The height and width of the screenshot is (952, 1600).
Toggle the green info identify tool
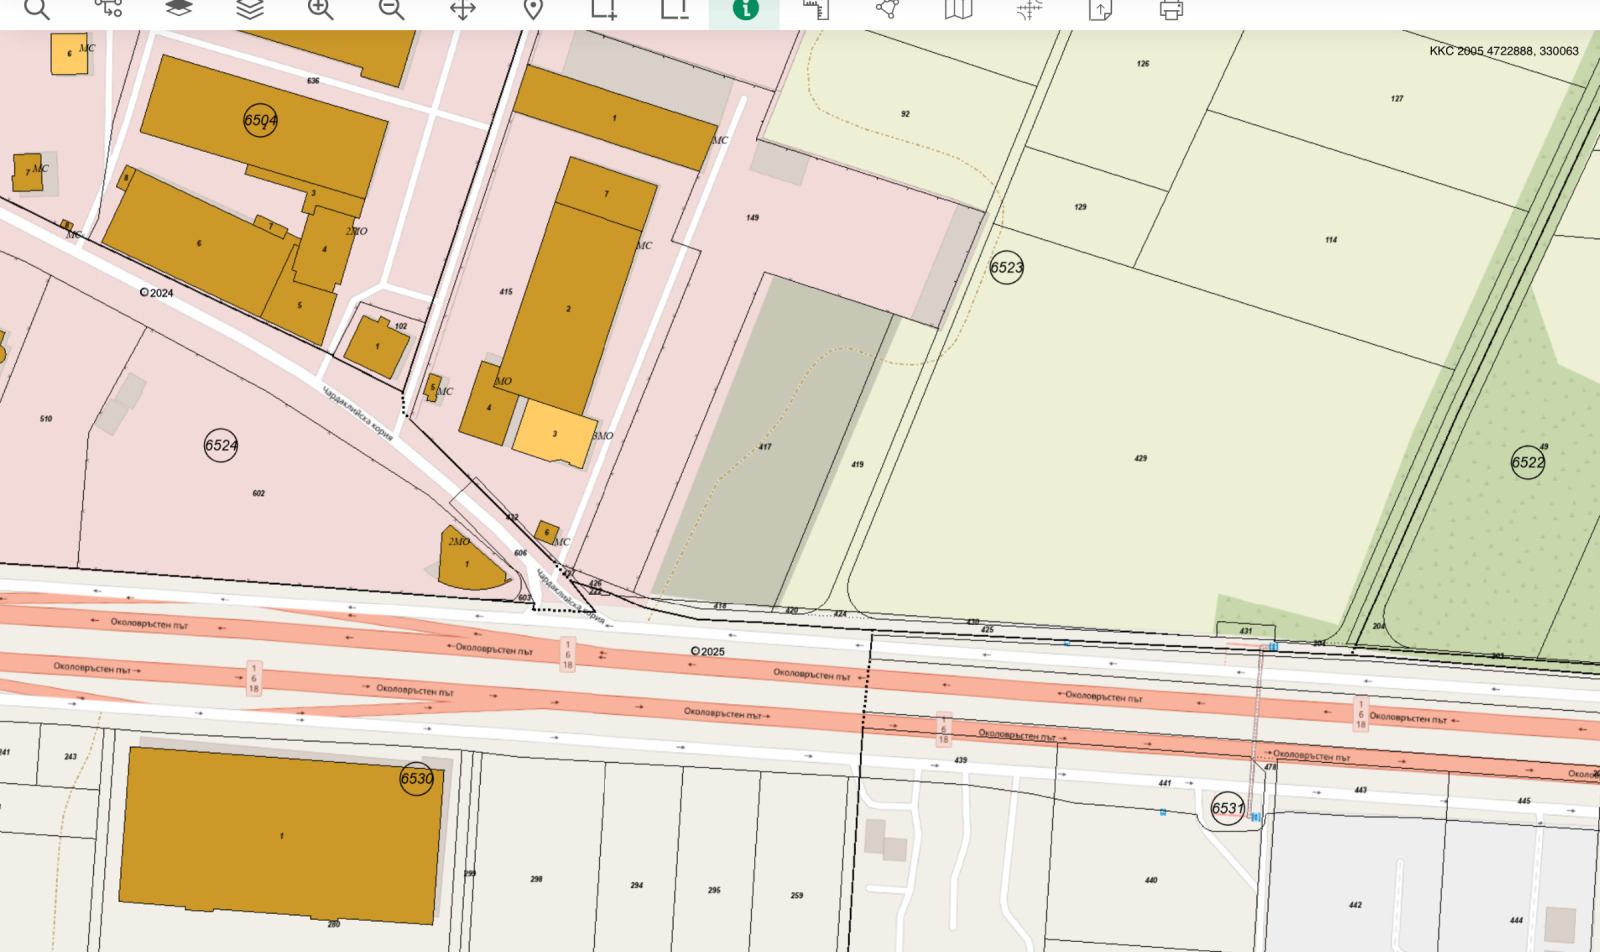(745, 9)
